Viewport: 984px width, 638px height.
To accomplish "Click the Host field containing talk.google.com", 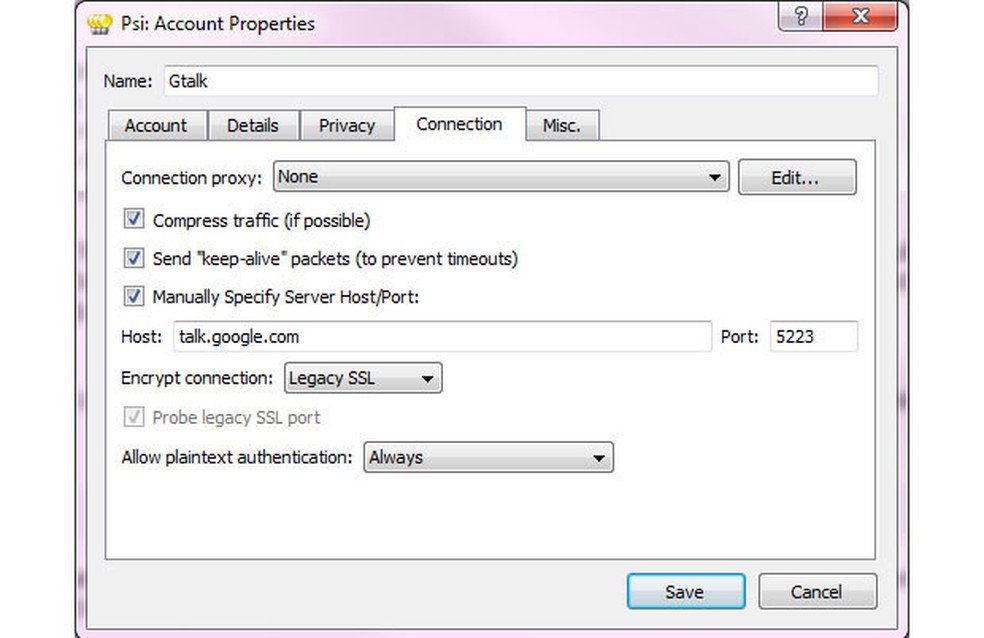I will (441, 337).
